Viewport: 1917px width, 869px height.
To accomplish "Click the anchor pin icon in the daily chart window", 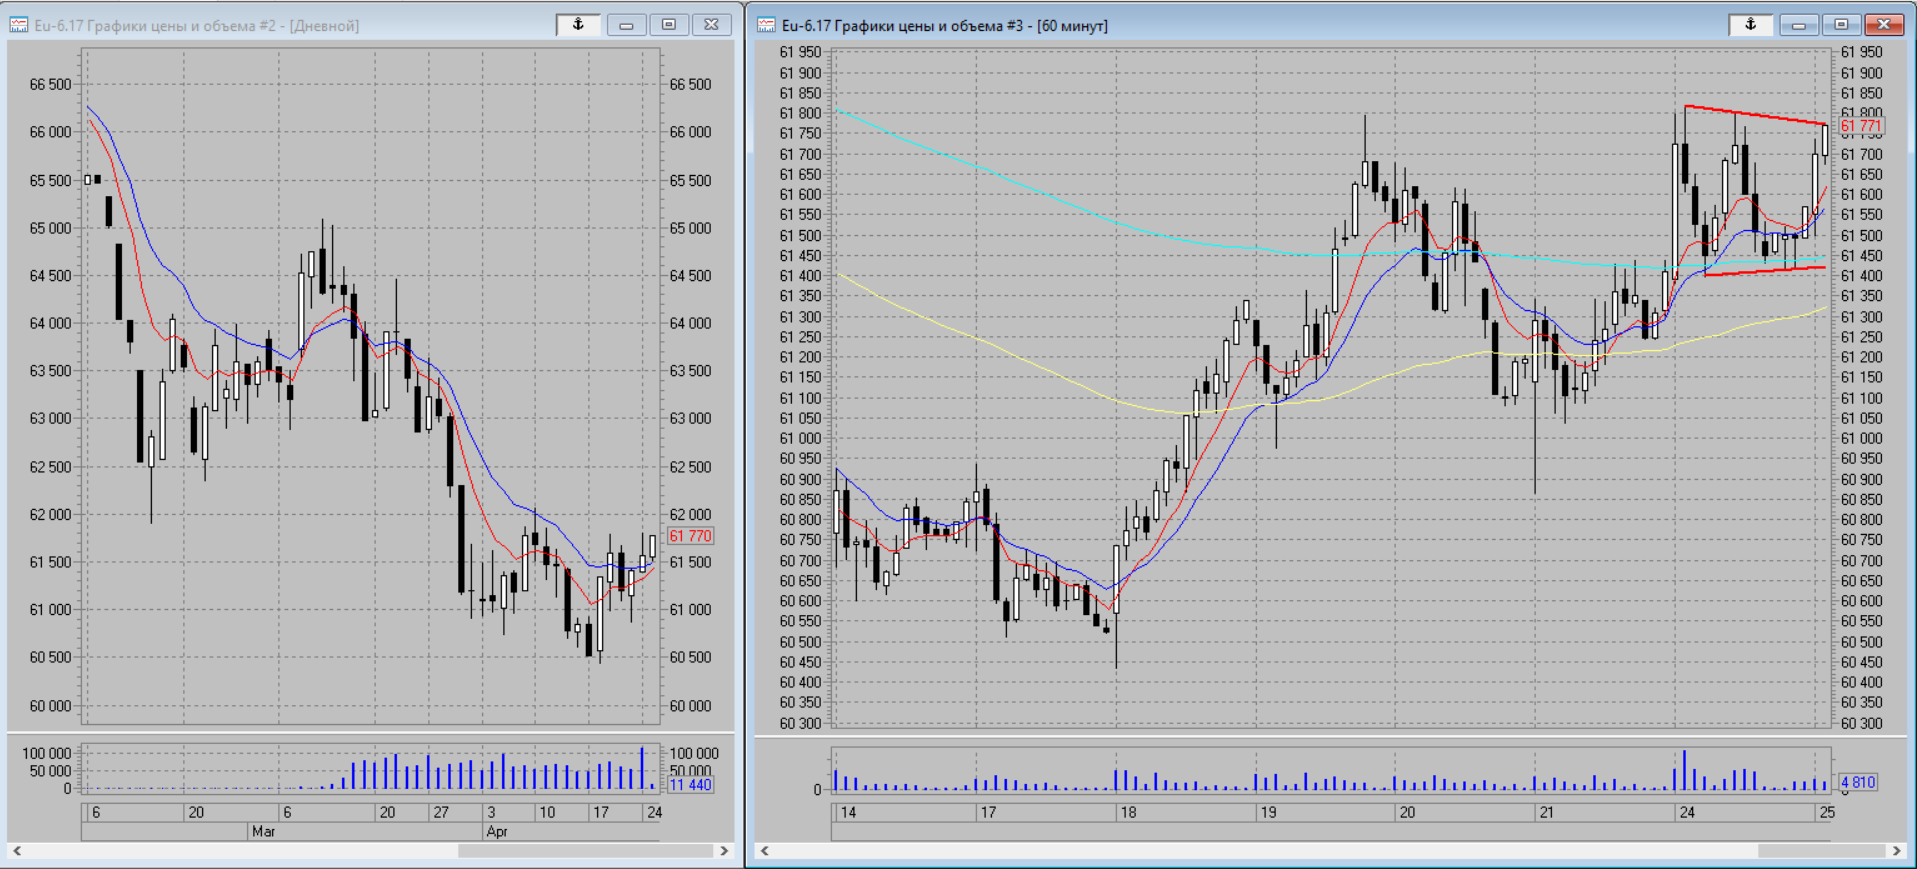I will pos(578,25).
